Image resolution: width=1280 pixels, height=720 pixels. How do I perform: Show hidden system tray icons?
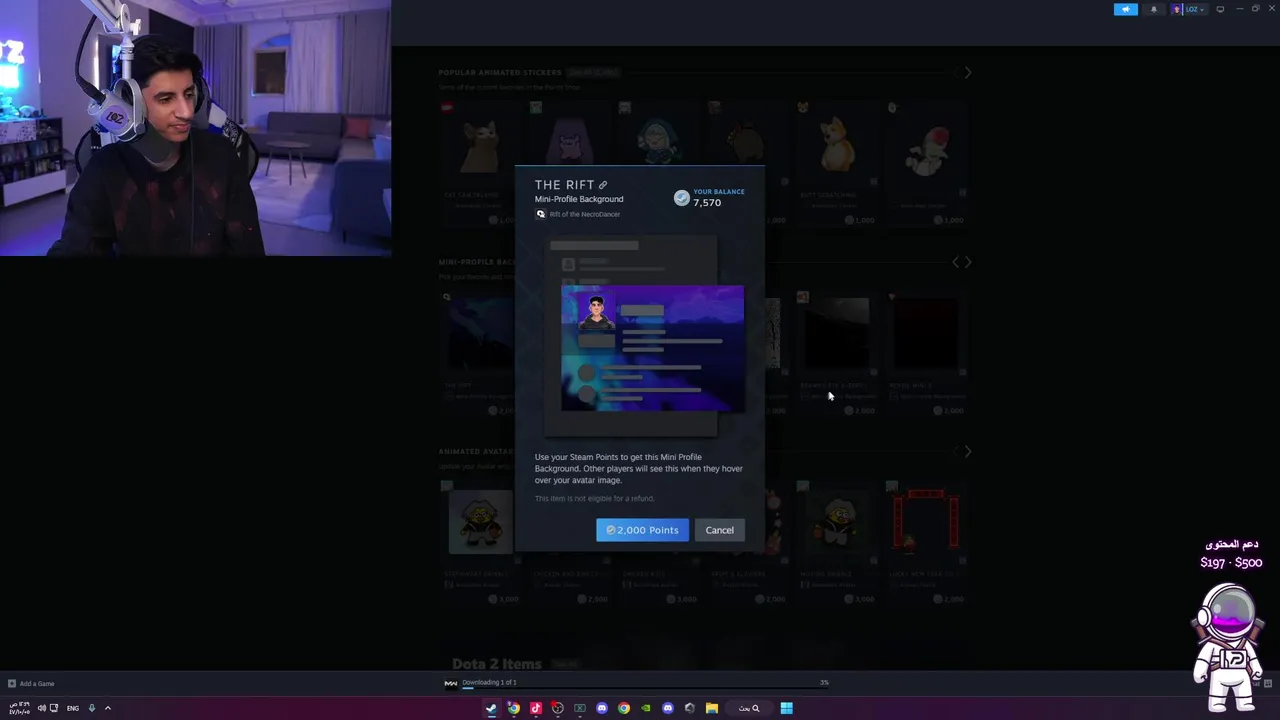pos(108,708)
